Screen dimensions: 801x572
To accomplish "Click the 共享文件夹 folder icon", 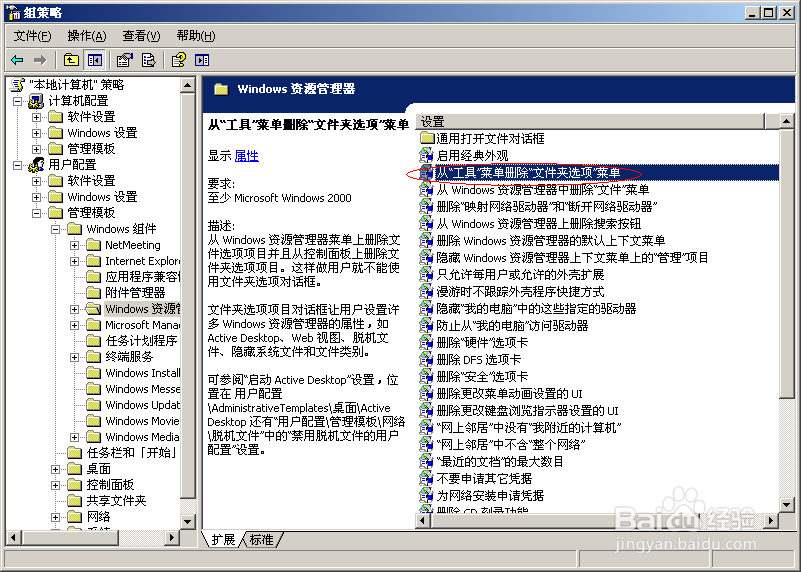I will pos(75,500).
